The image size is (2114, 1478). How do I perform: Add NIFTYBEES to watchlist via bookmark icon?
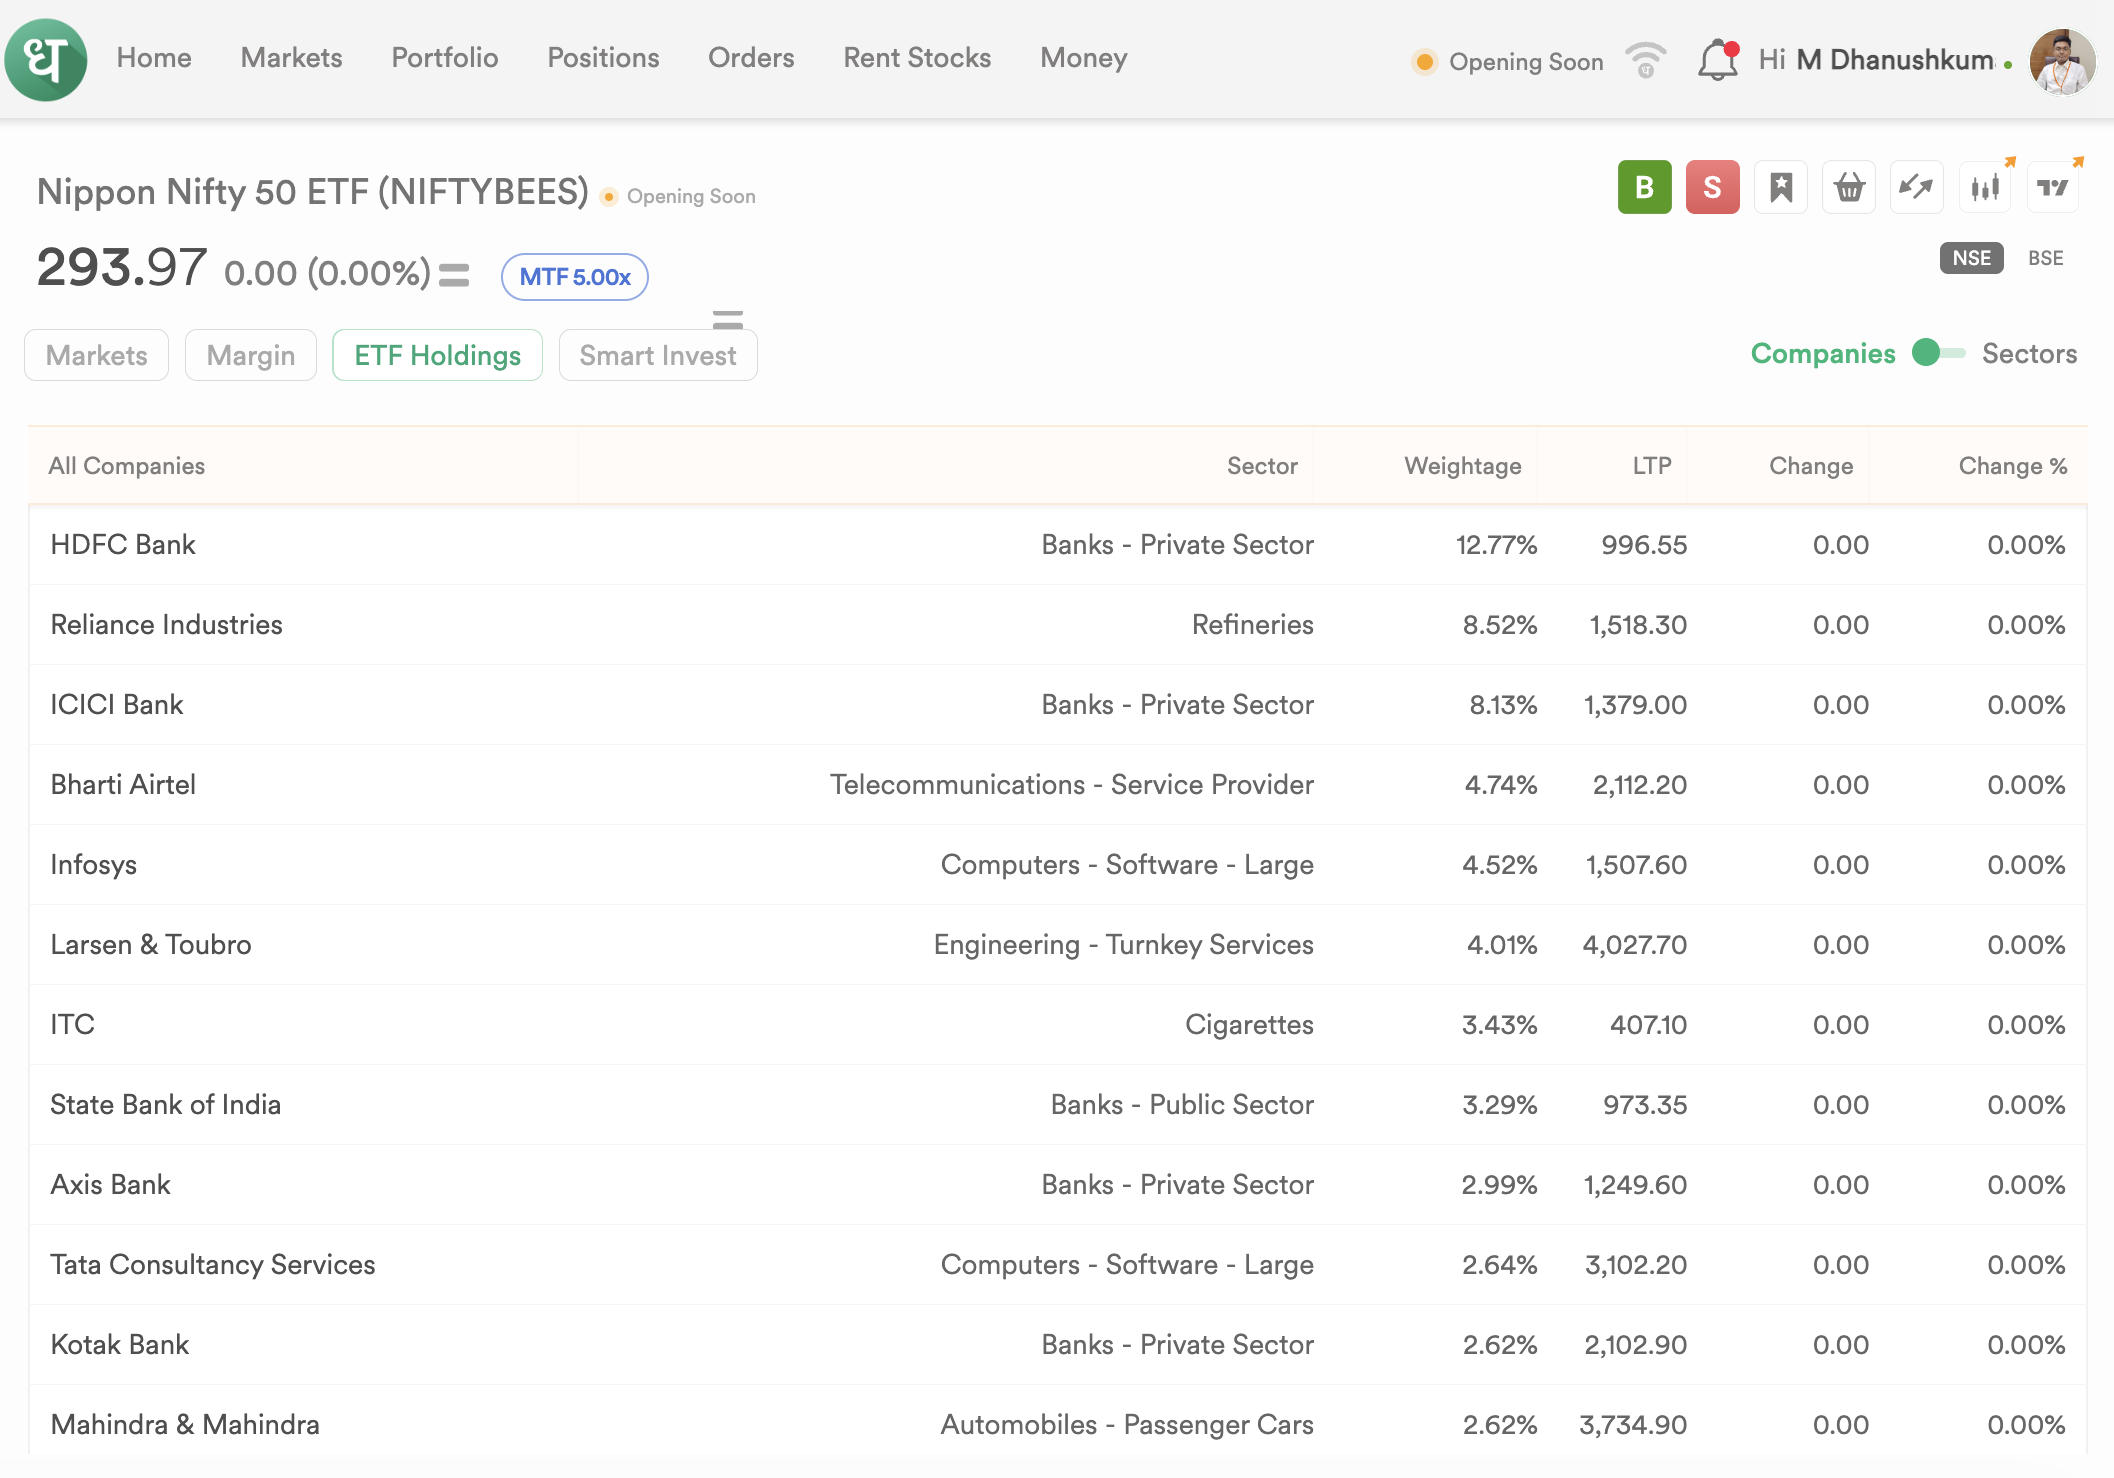pyautogui.click(x=1781, y=187)
